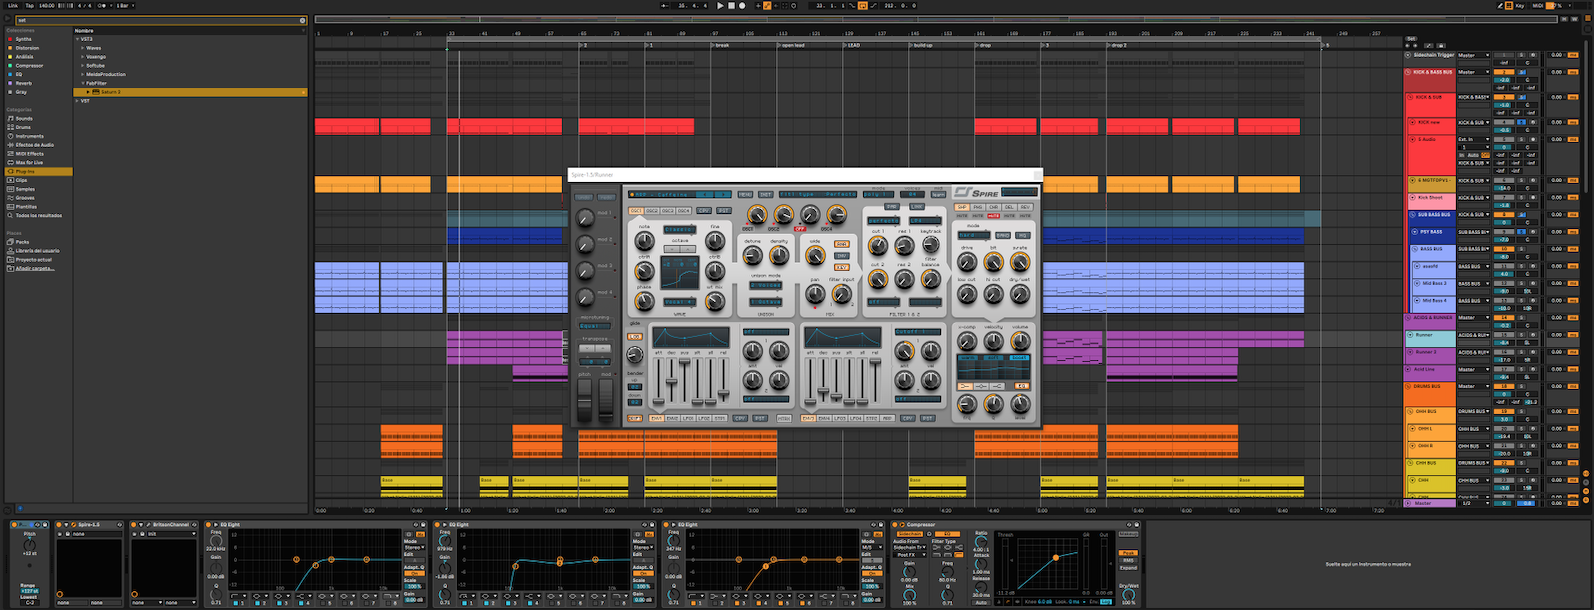Open Spire's MENU button

(x=745, y=194)
